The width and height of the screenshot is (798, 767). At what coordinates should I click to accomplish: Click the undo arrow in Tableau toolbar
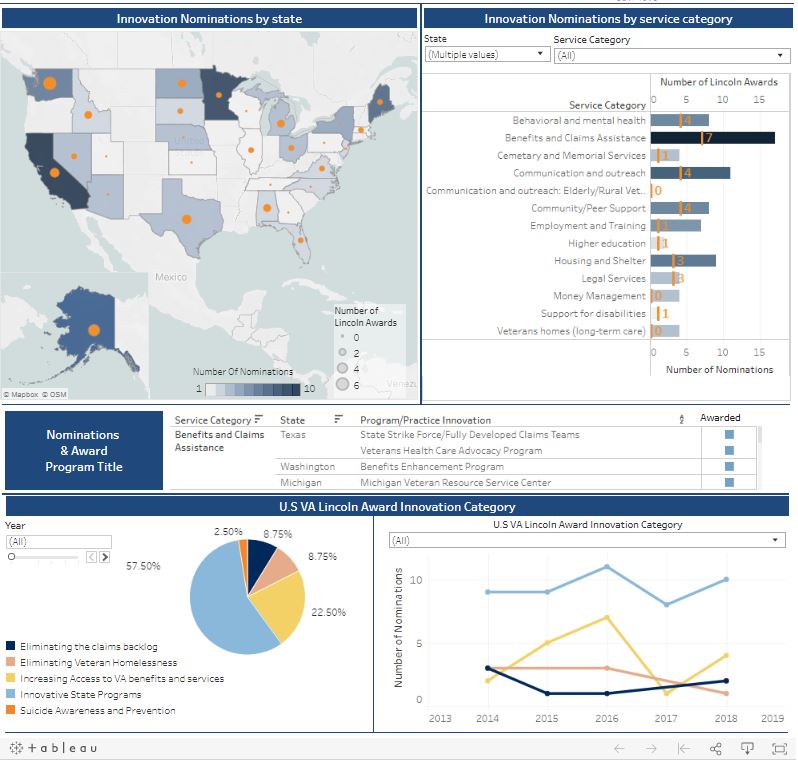click(x=619, y=748)
